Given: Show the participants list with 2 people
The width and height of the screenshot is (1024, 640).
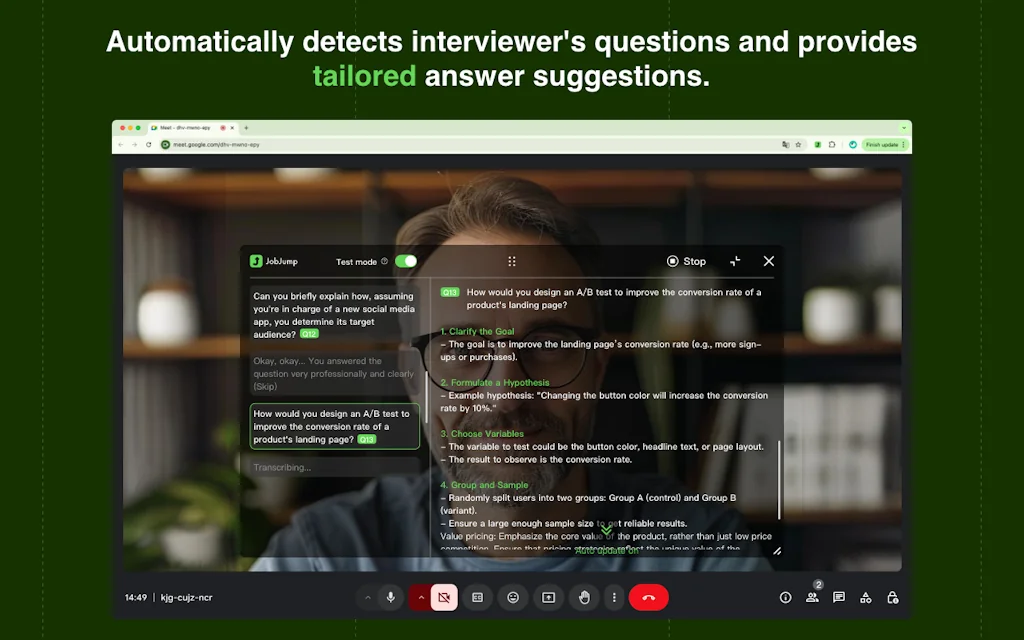Looking at the screenshot, I should (812, 597).
